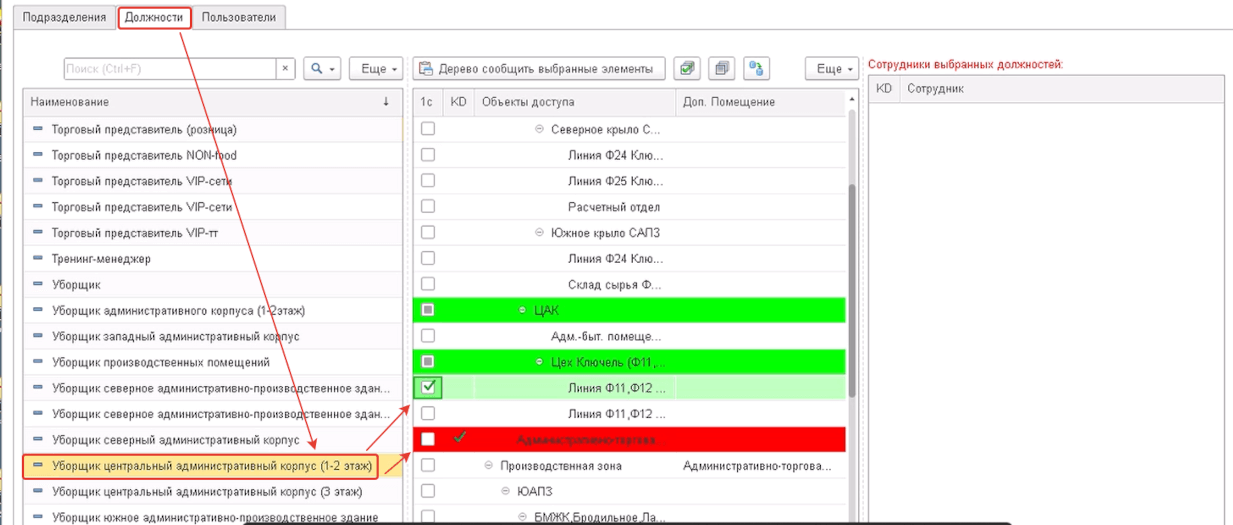Switch to the Подразделения tab
Viewport: 1233px width, 525px height.
[x=64, y=17]
